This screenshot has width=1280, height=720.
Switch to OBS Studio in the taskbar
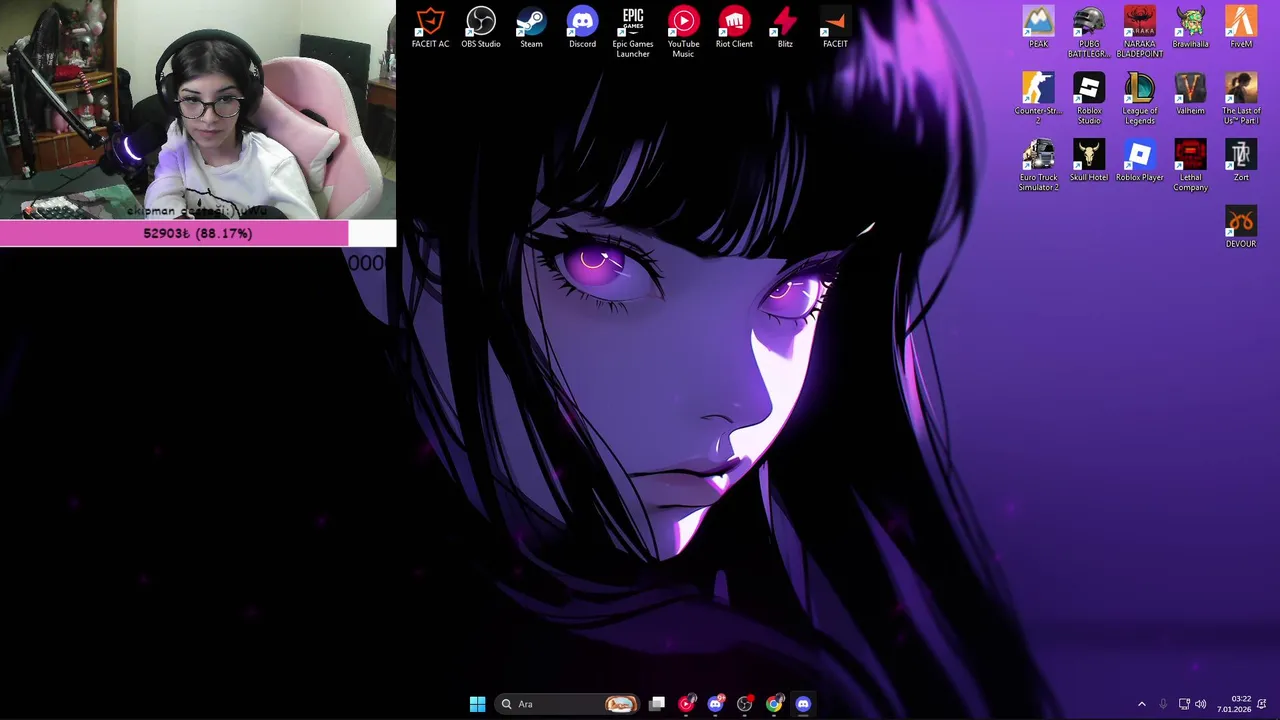[x=744, y=704]
